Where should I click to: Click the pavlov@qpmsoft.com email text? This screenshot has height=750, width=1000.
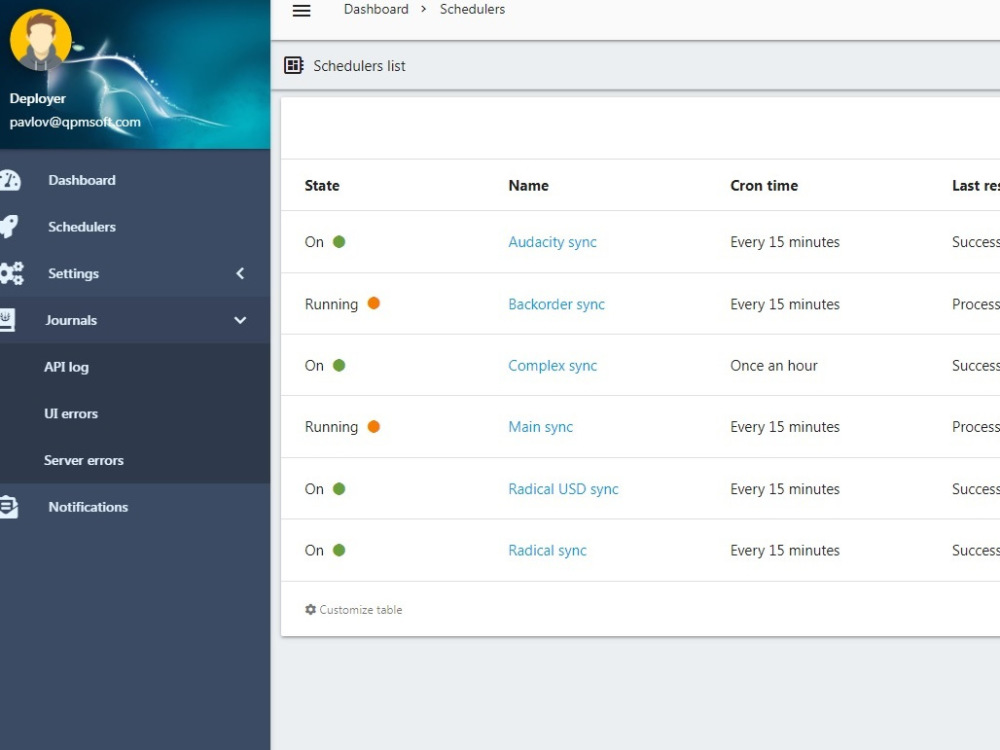tap(75, 122)
